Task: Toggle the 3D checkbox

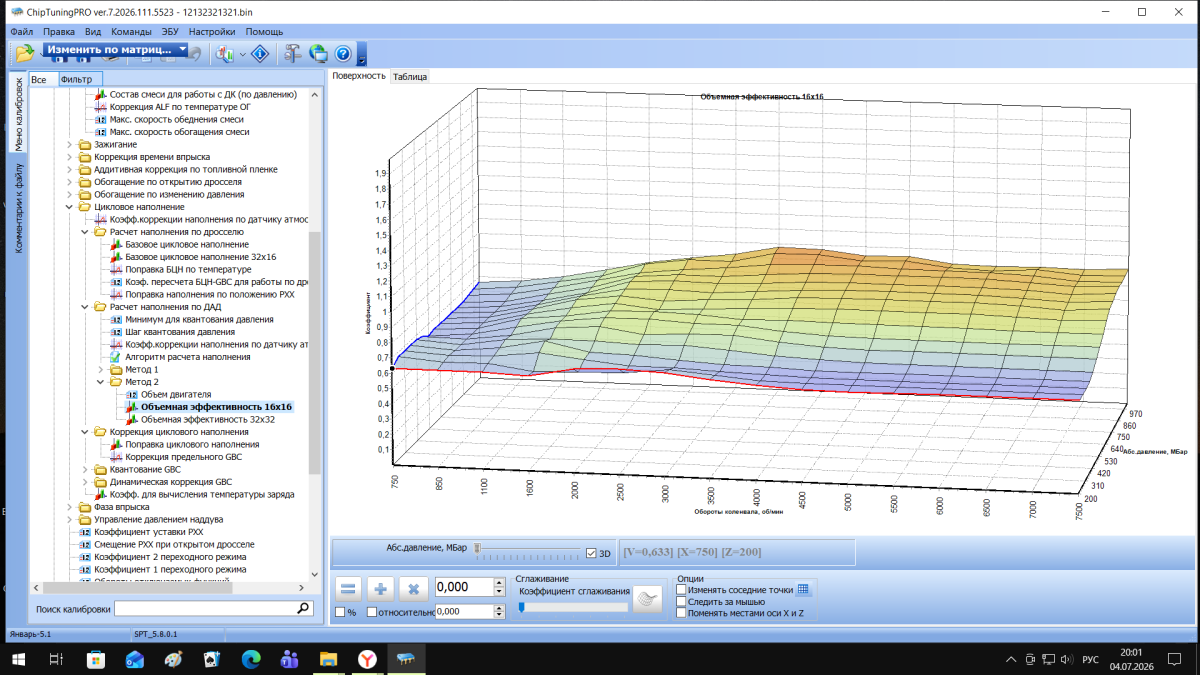Action: click(591, 553)
